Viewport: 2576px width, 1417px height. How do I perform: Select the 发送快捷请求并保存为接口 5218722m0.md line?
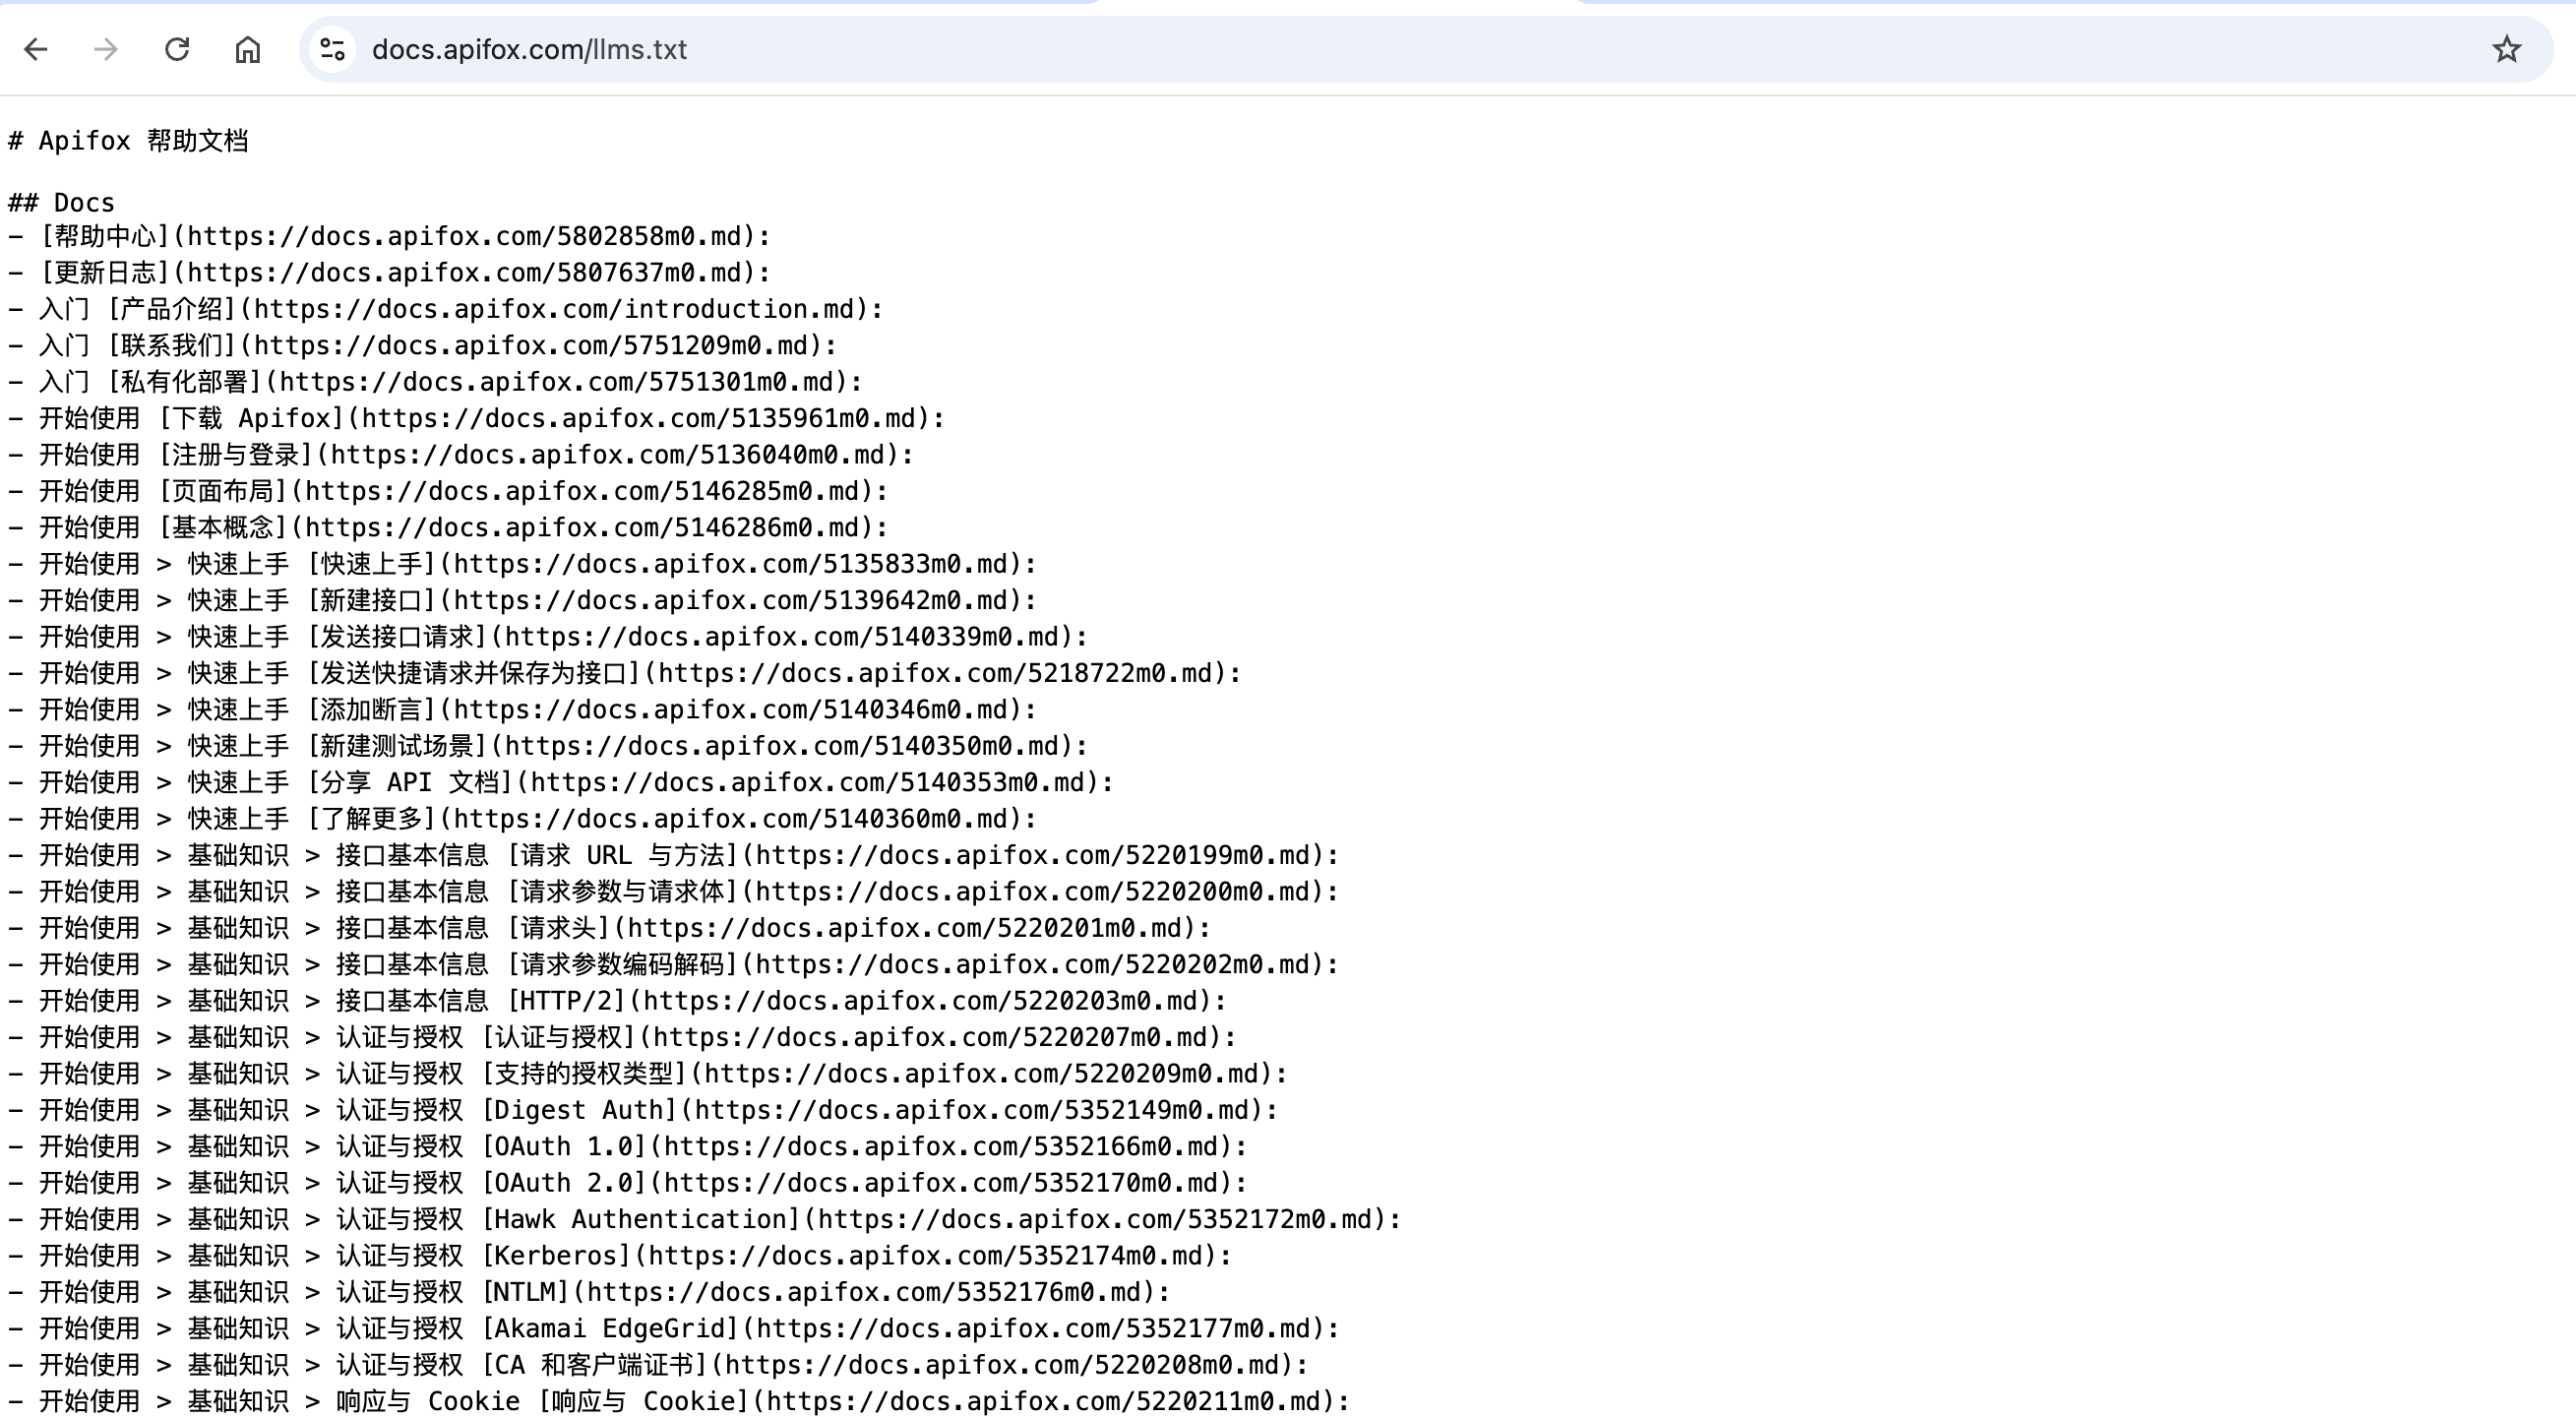tap(625, 673)
